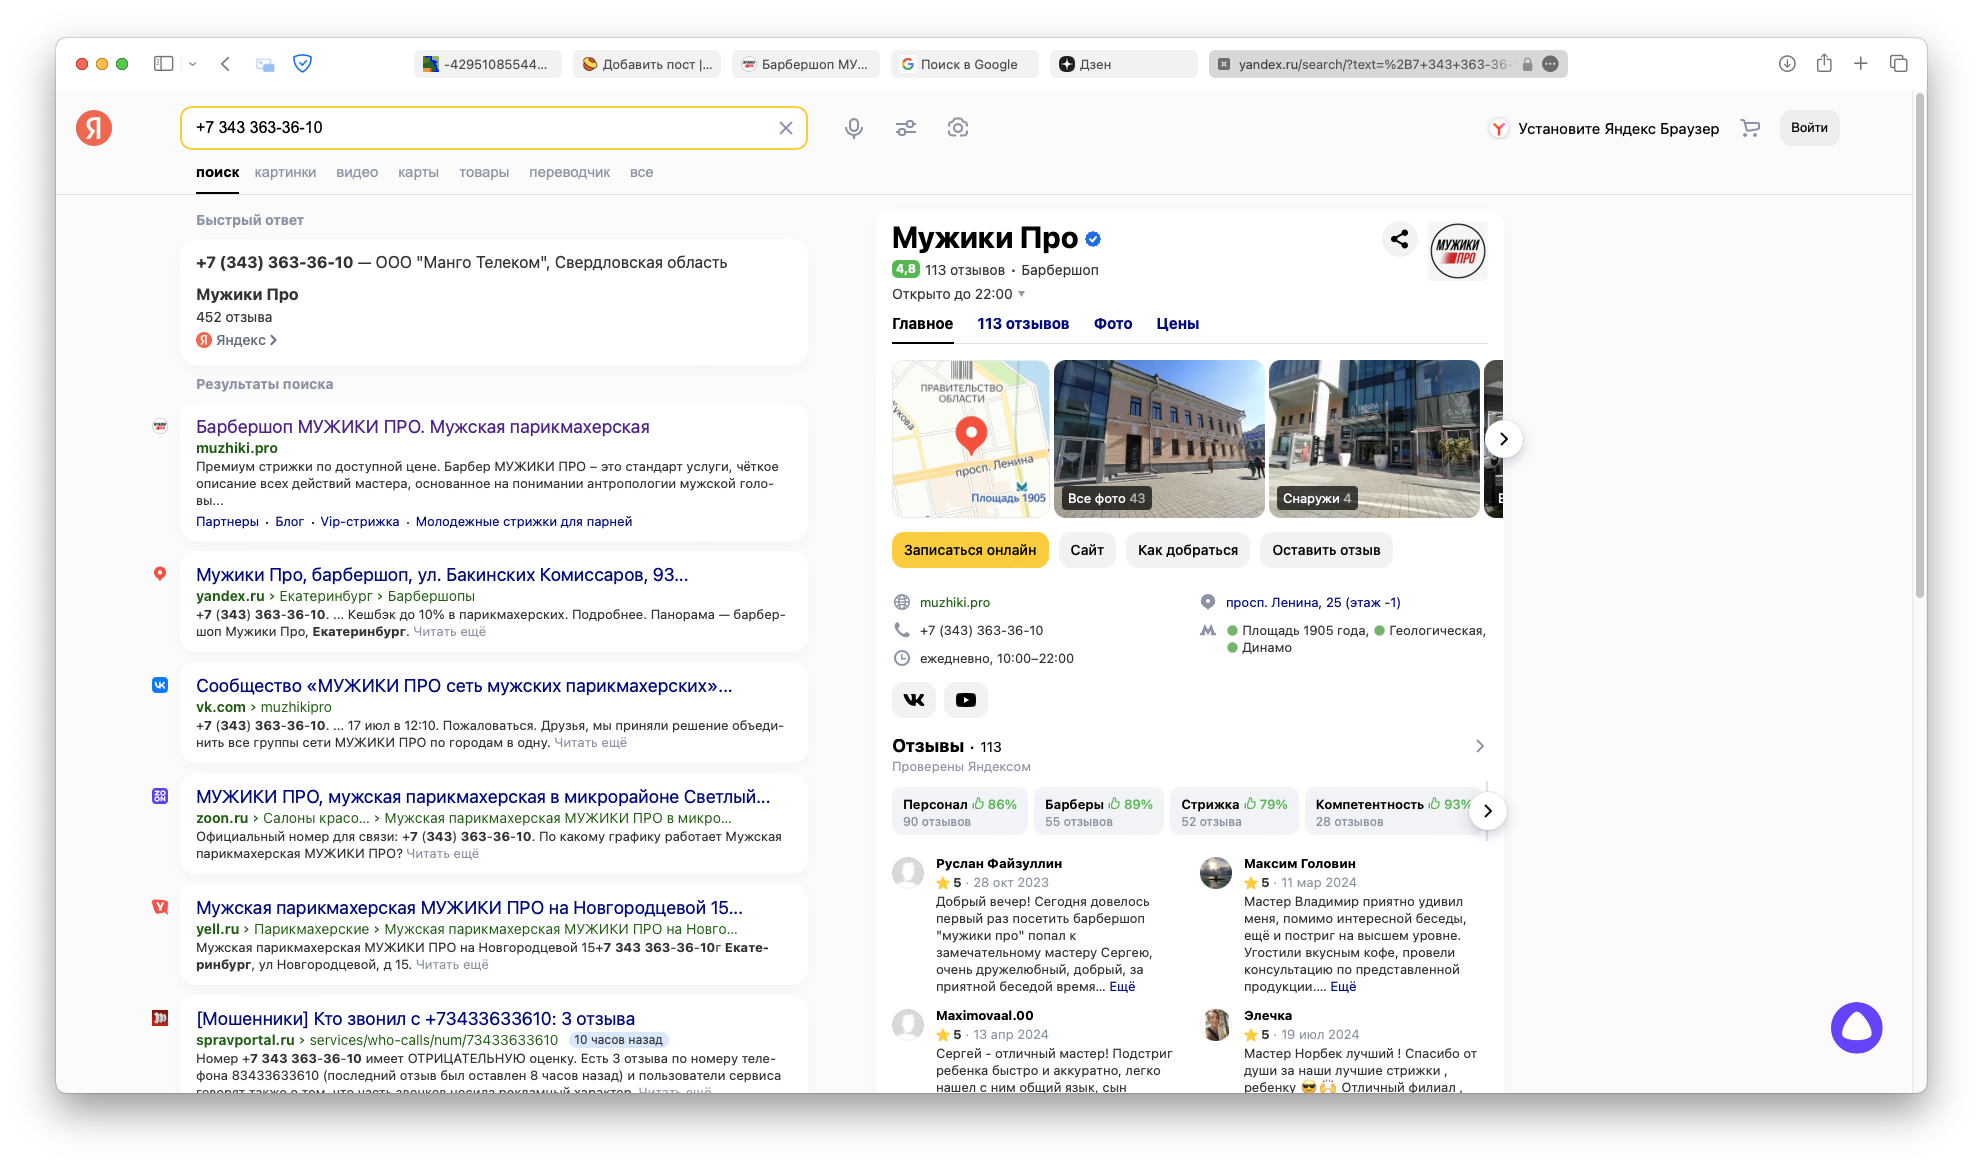Expand Максим Головин review with Ещё
Viewport: 1983px width, 1167px height.
(x=1343, y=986)
